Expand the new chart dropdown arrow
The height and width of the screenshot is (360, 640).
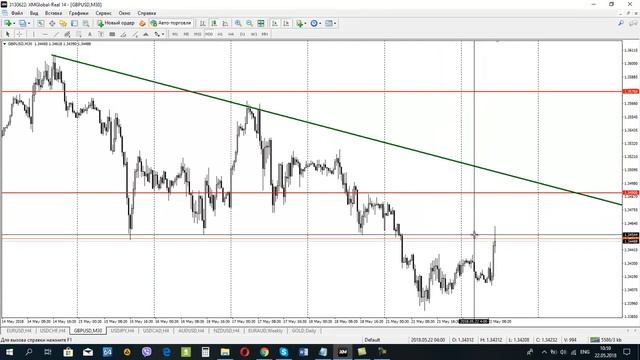pos(14,24)
